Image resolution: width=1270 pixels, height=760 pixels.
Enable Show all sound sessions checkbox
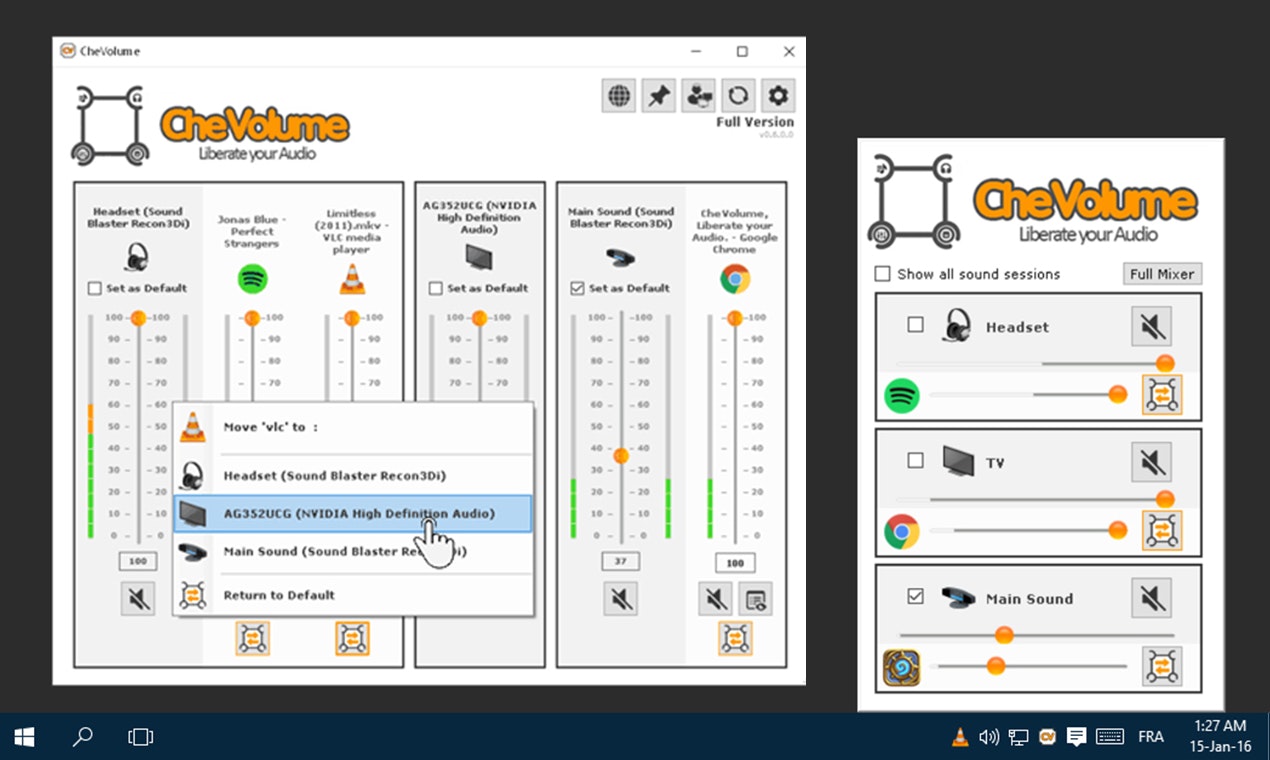click(883, 274)
